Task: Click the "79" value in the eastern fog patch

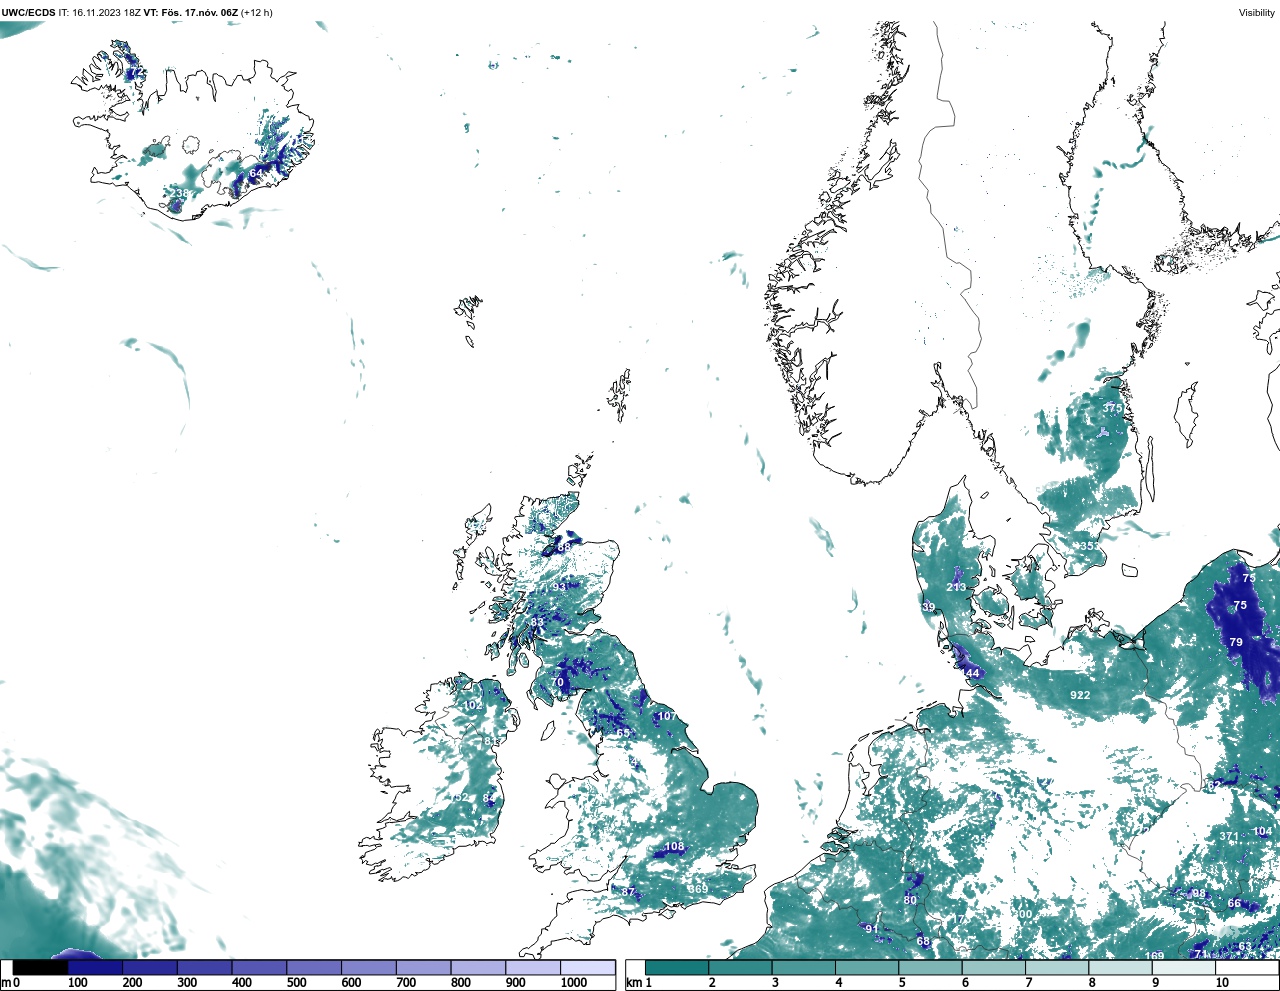Action: tap(1236, 642)
